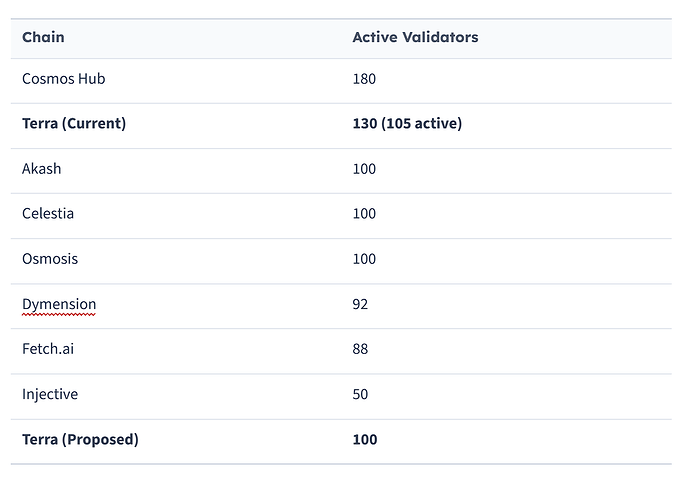Select the Terra (Proposed) row label

(80, 439)
